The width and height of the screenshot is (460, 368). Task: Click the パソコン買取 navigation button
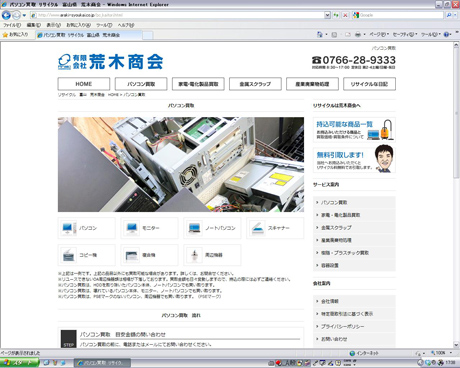point(141,84)
